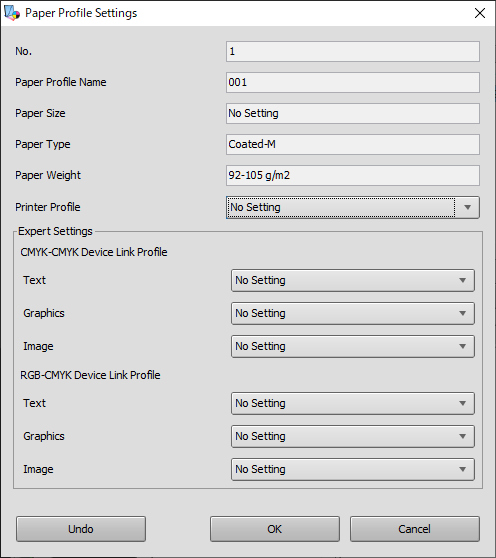Click the Paper Type field showing Coated-M
Viewport: 496px width, 558px height.
point(353,144)
